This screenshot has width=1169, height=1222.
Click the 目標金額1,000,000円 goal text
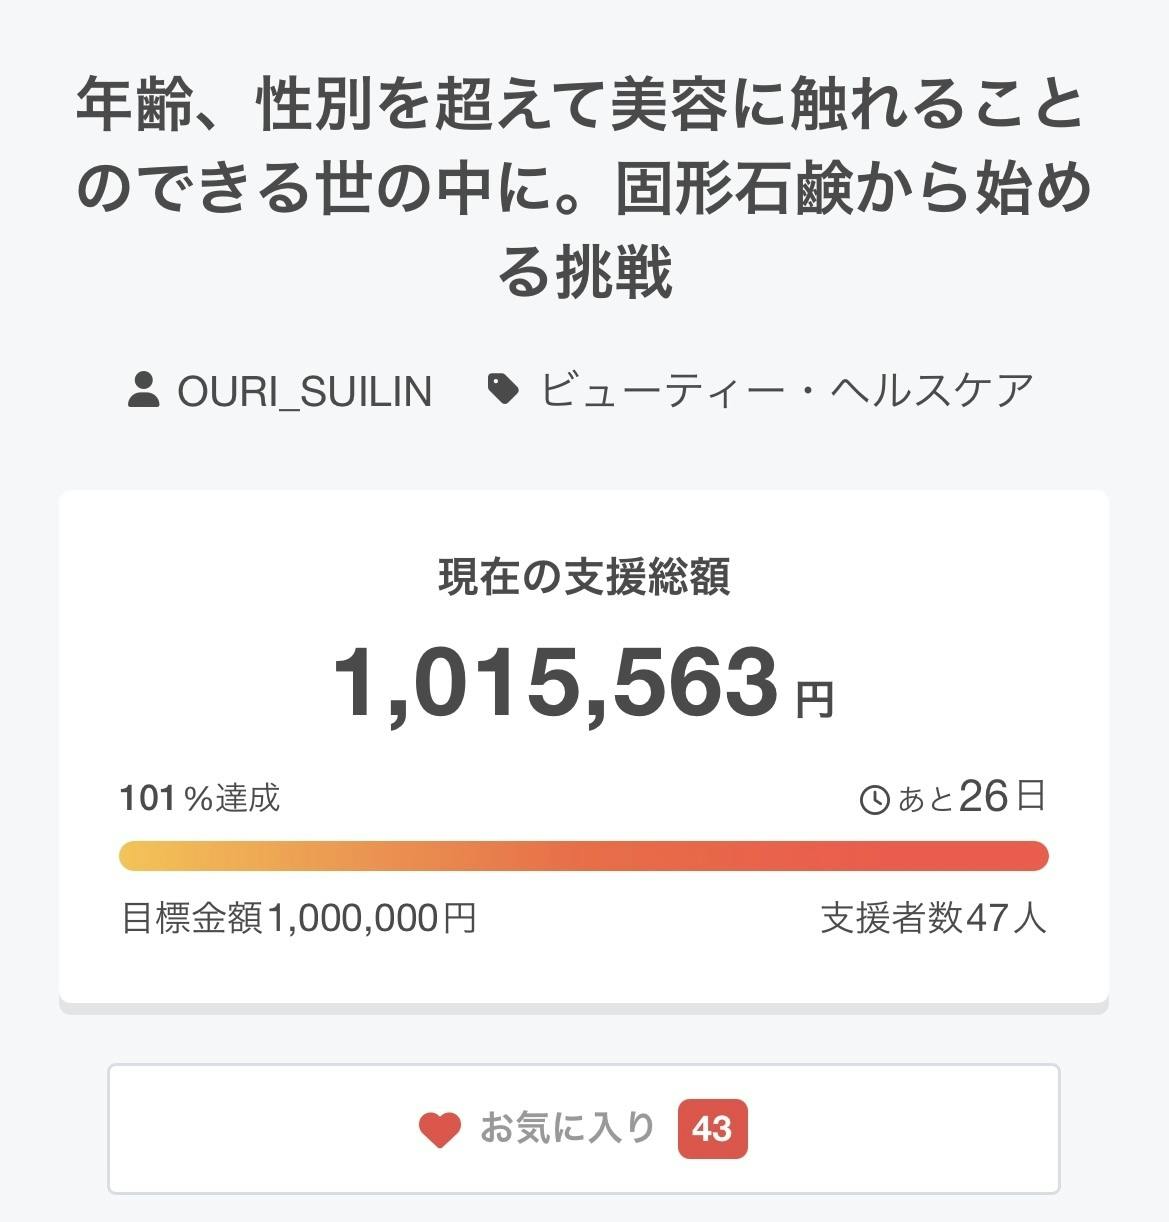coord(299,917)
